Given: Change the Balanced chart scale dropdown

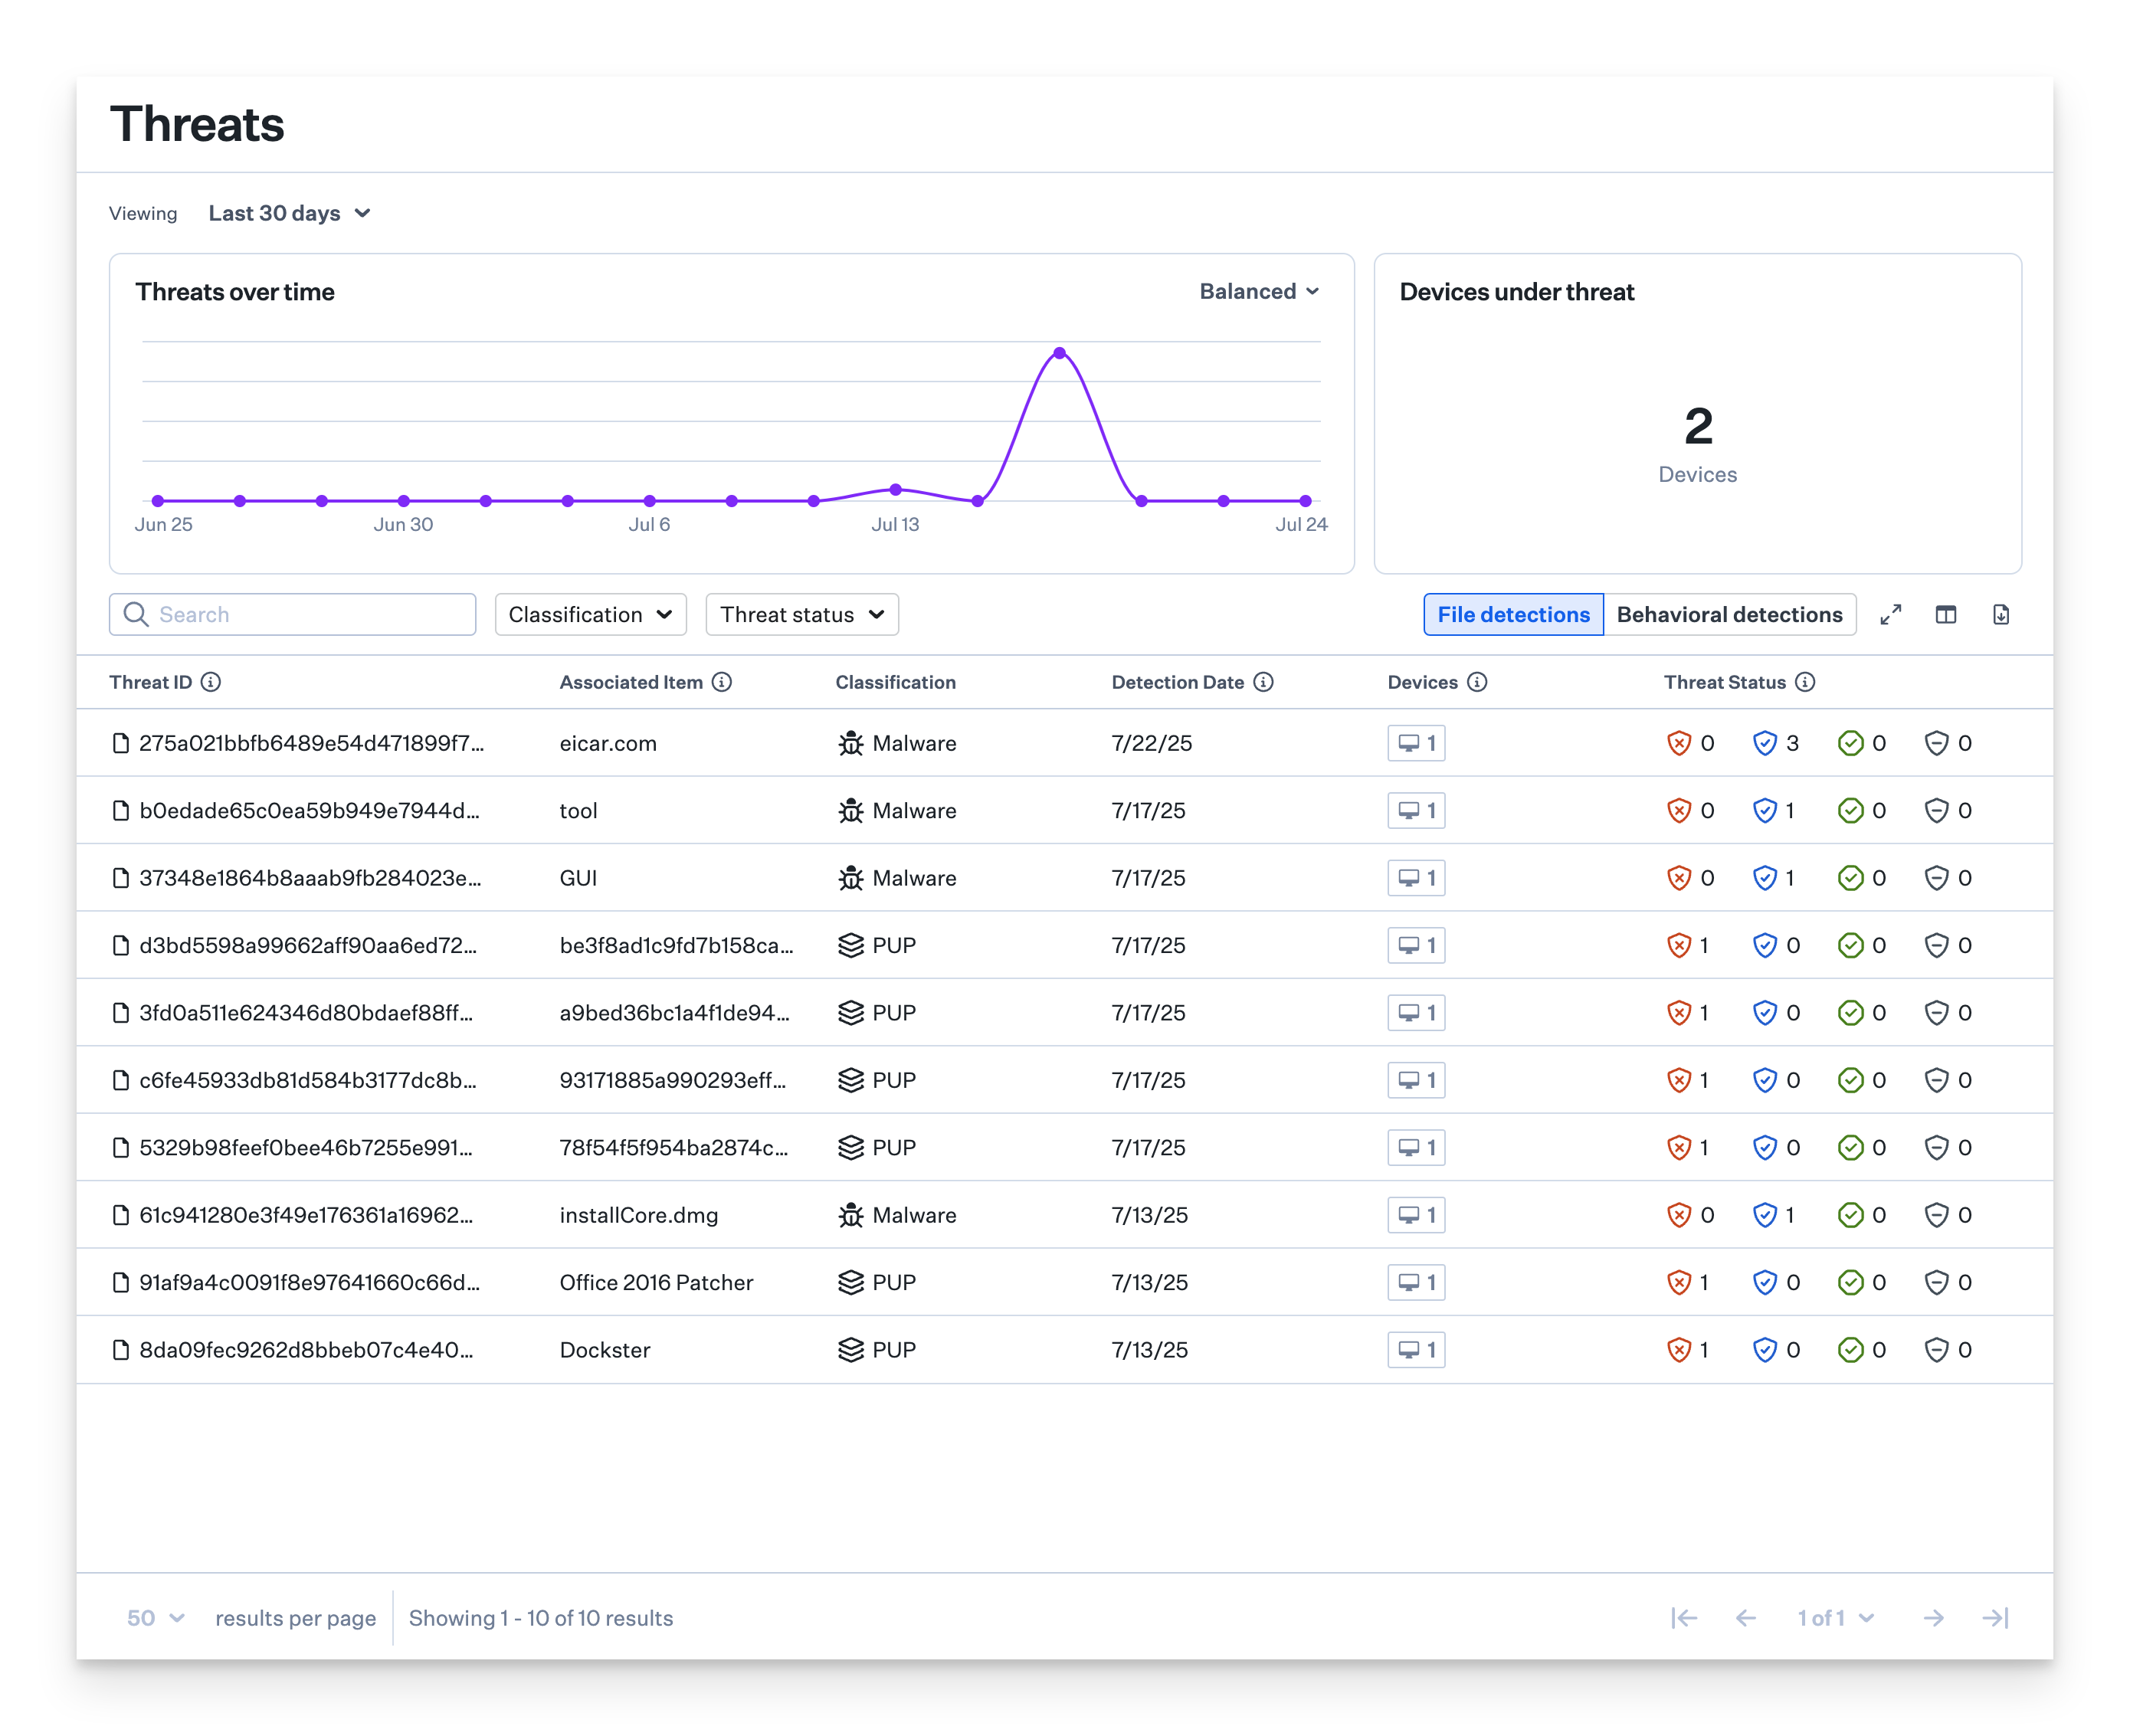Looking at the screenshot, I should (x=1259, y=292).
